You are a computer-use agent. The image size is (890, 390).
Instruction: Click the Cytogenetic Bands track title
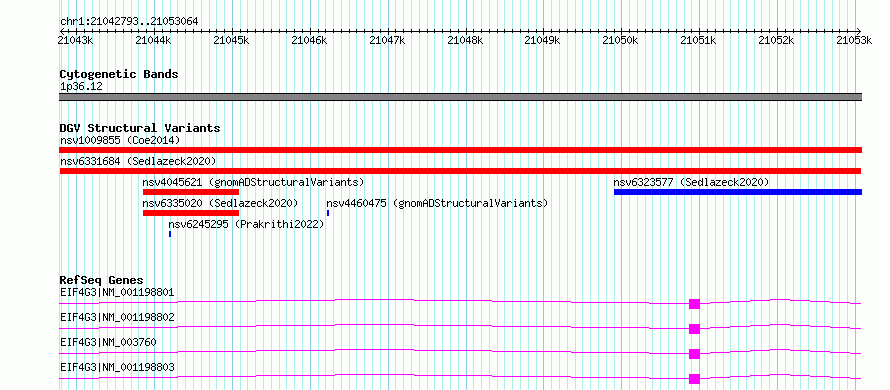point(119,74)
